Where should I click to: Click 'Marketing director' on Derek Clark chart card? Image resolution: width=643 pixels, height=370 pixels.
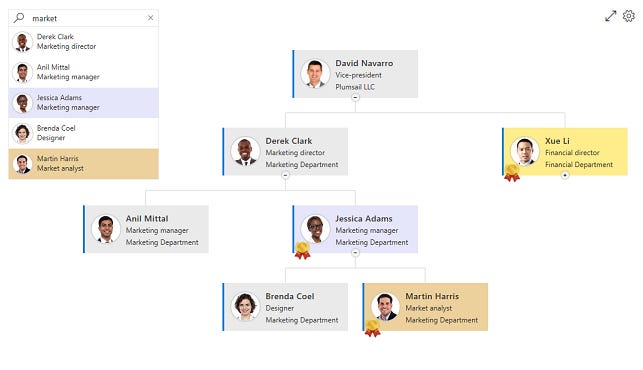click(x=295, y=153)
